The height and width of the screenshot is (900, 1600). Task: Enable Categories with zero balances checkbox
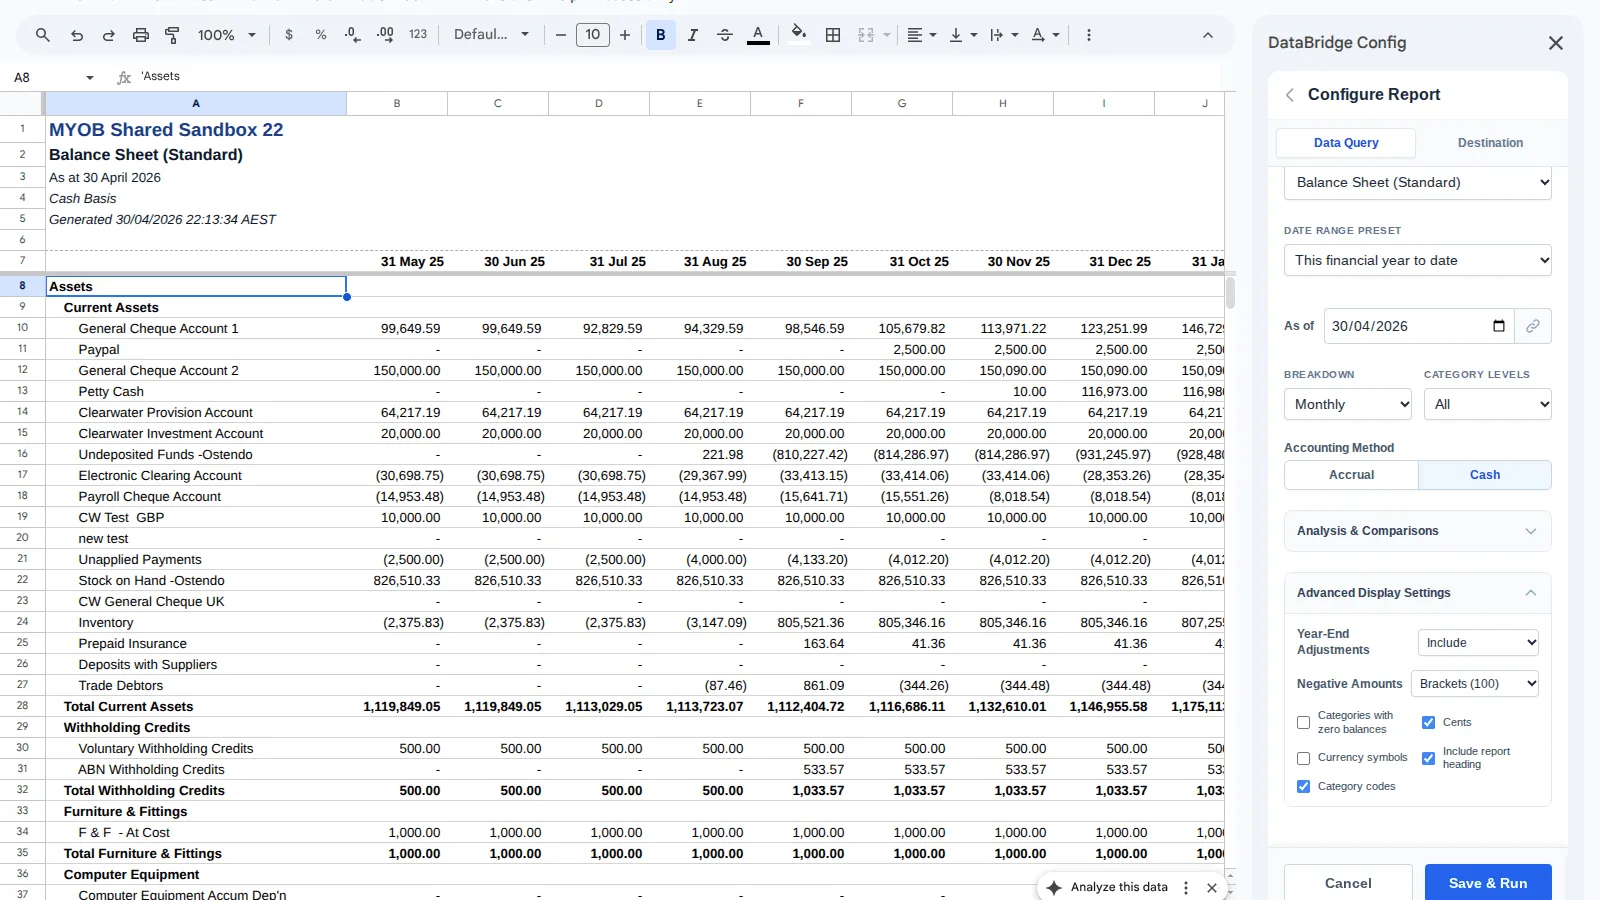tap(1303, 723)
